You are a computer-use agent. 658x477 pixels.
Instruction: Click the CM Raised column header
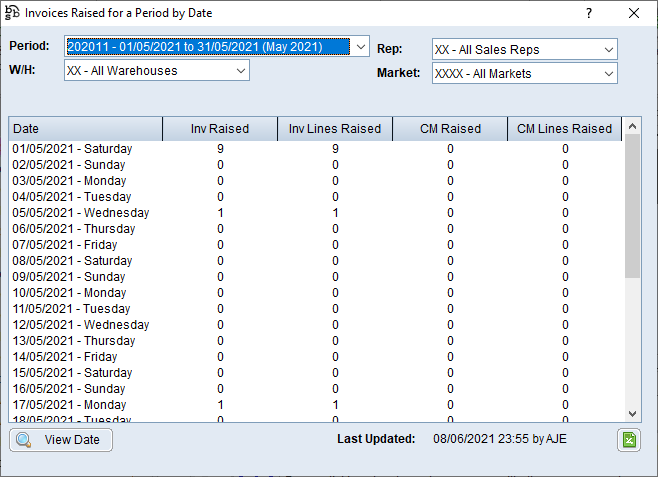(450, 129)
